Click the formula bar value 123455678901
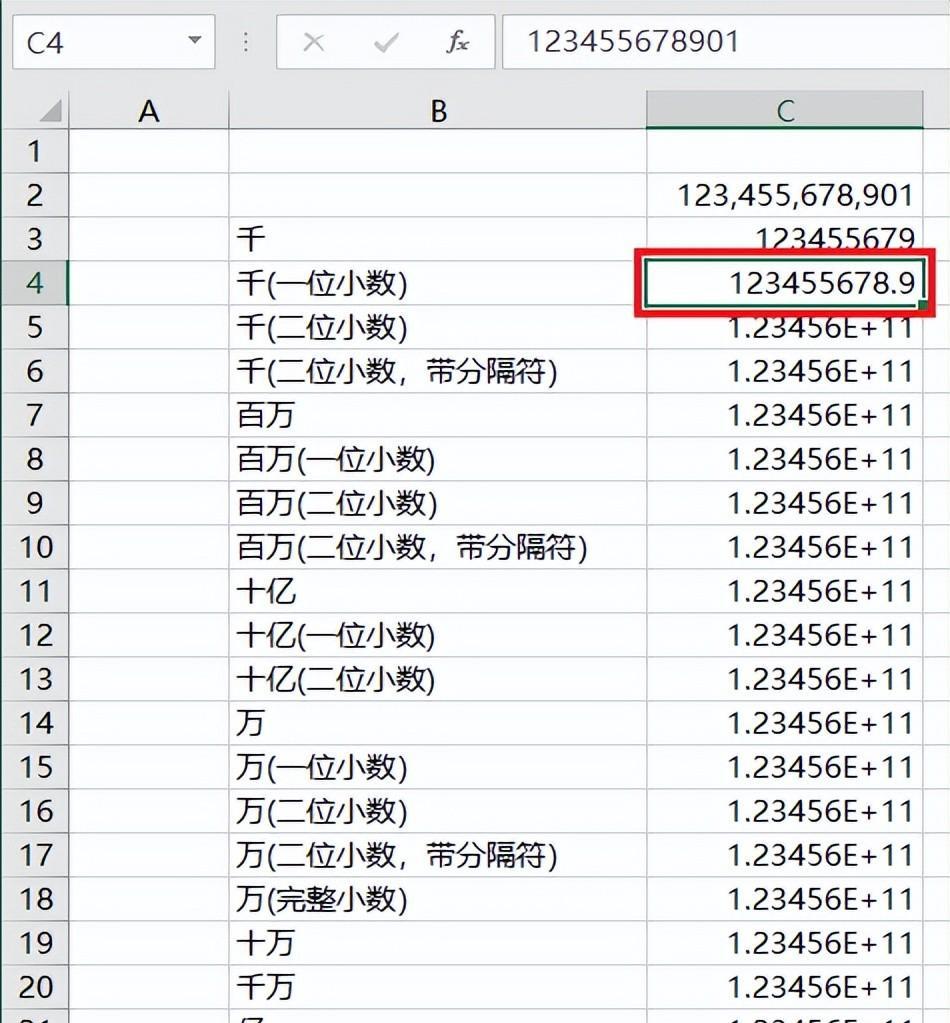This screenshot has height=1023, width=950. point(632,42)
